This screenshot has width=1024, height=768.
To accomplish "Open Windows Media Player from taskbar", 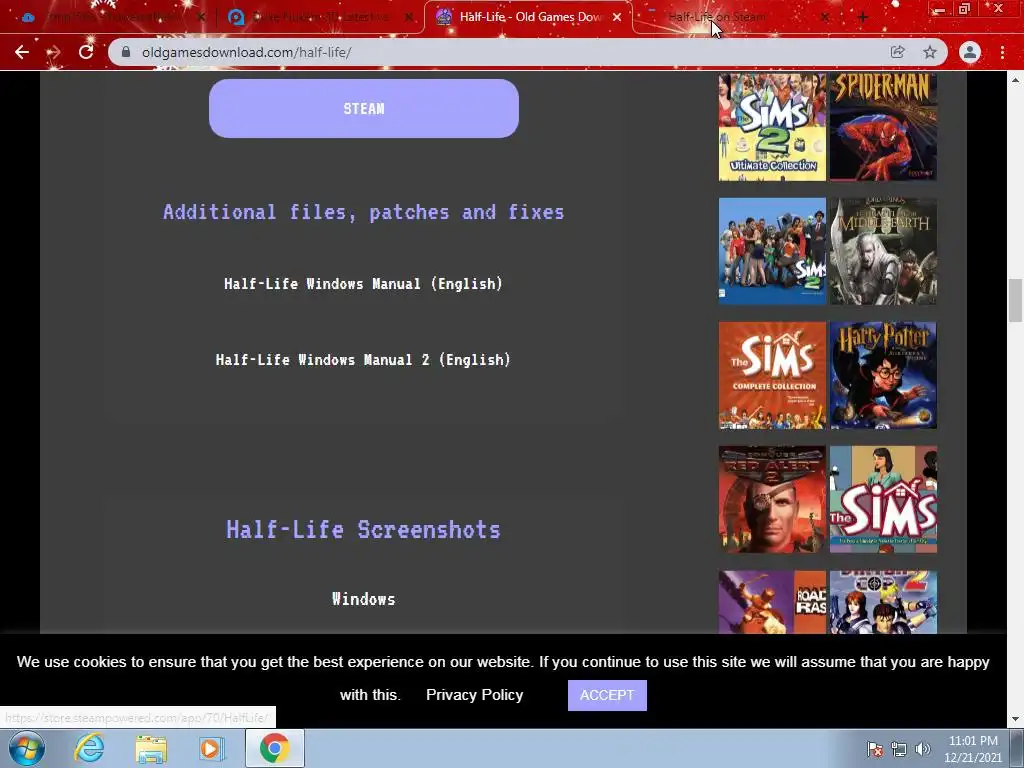I will (212, 748).
